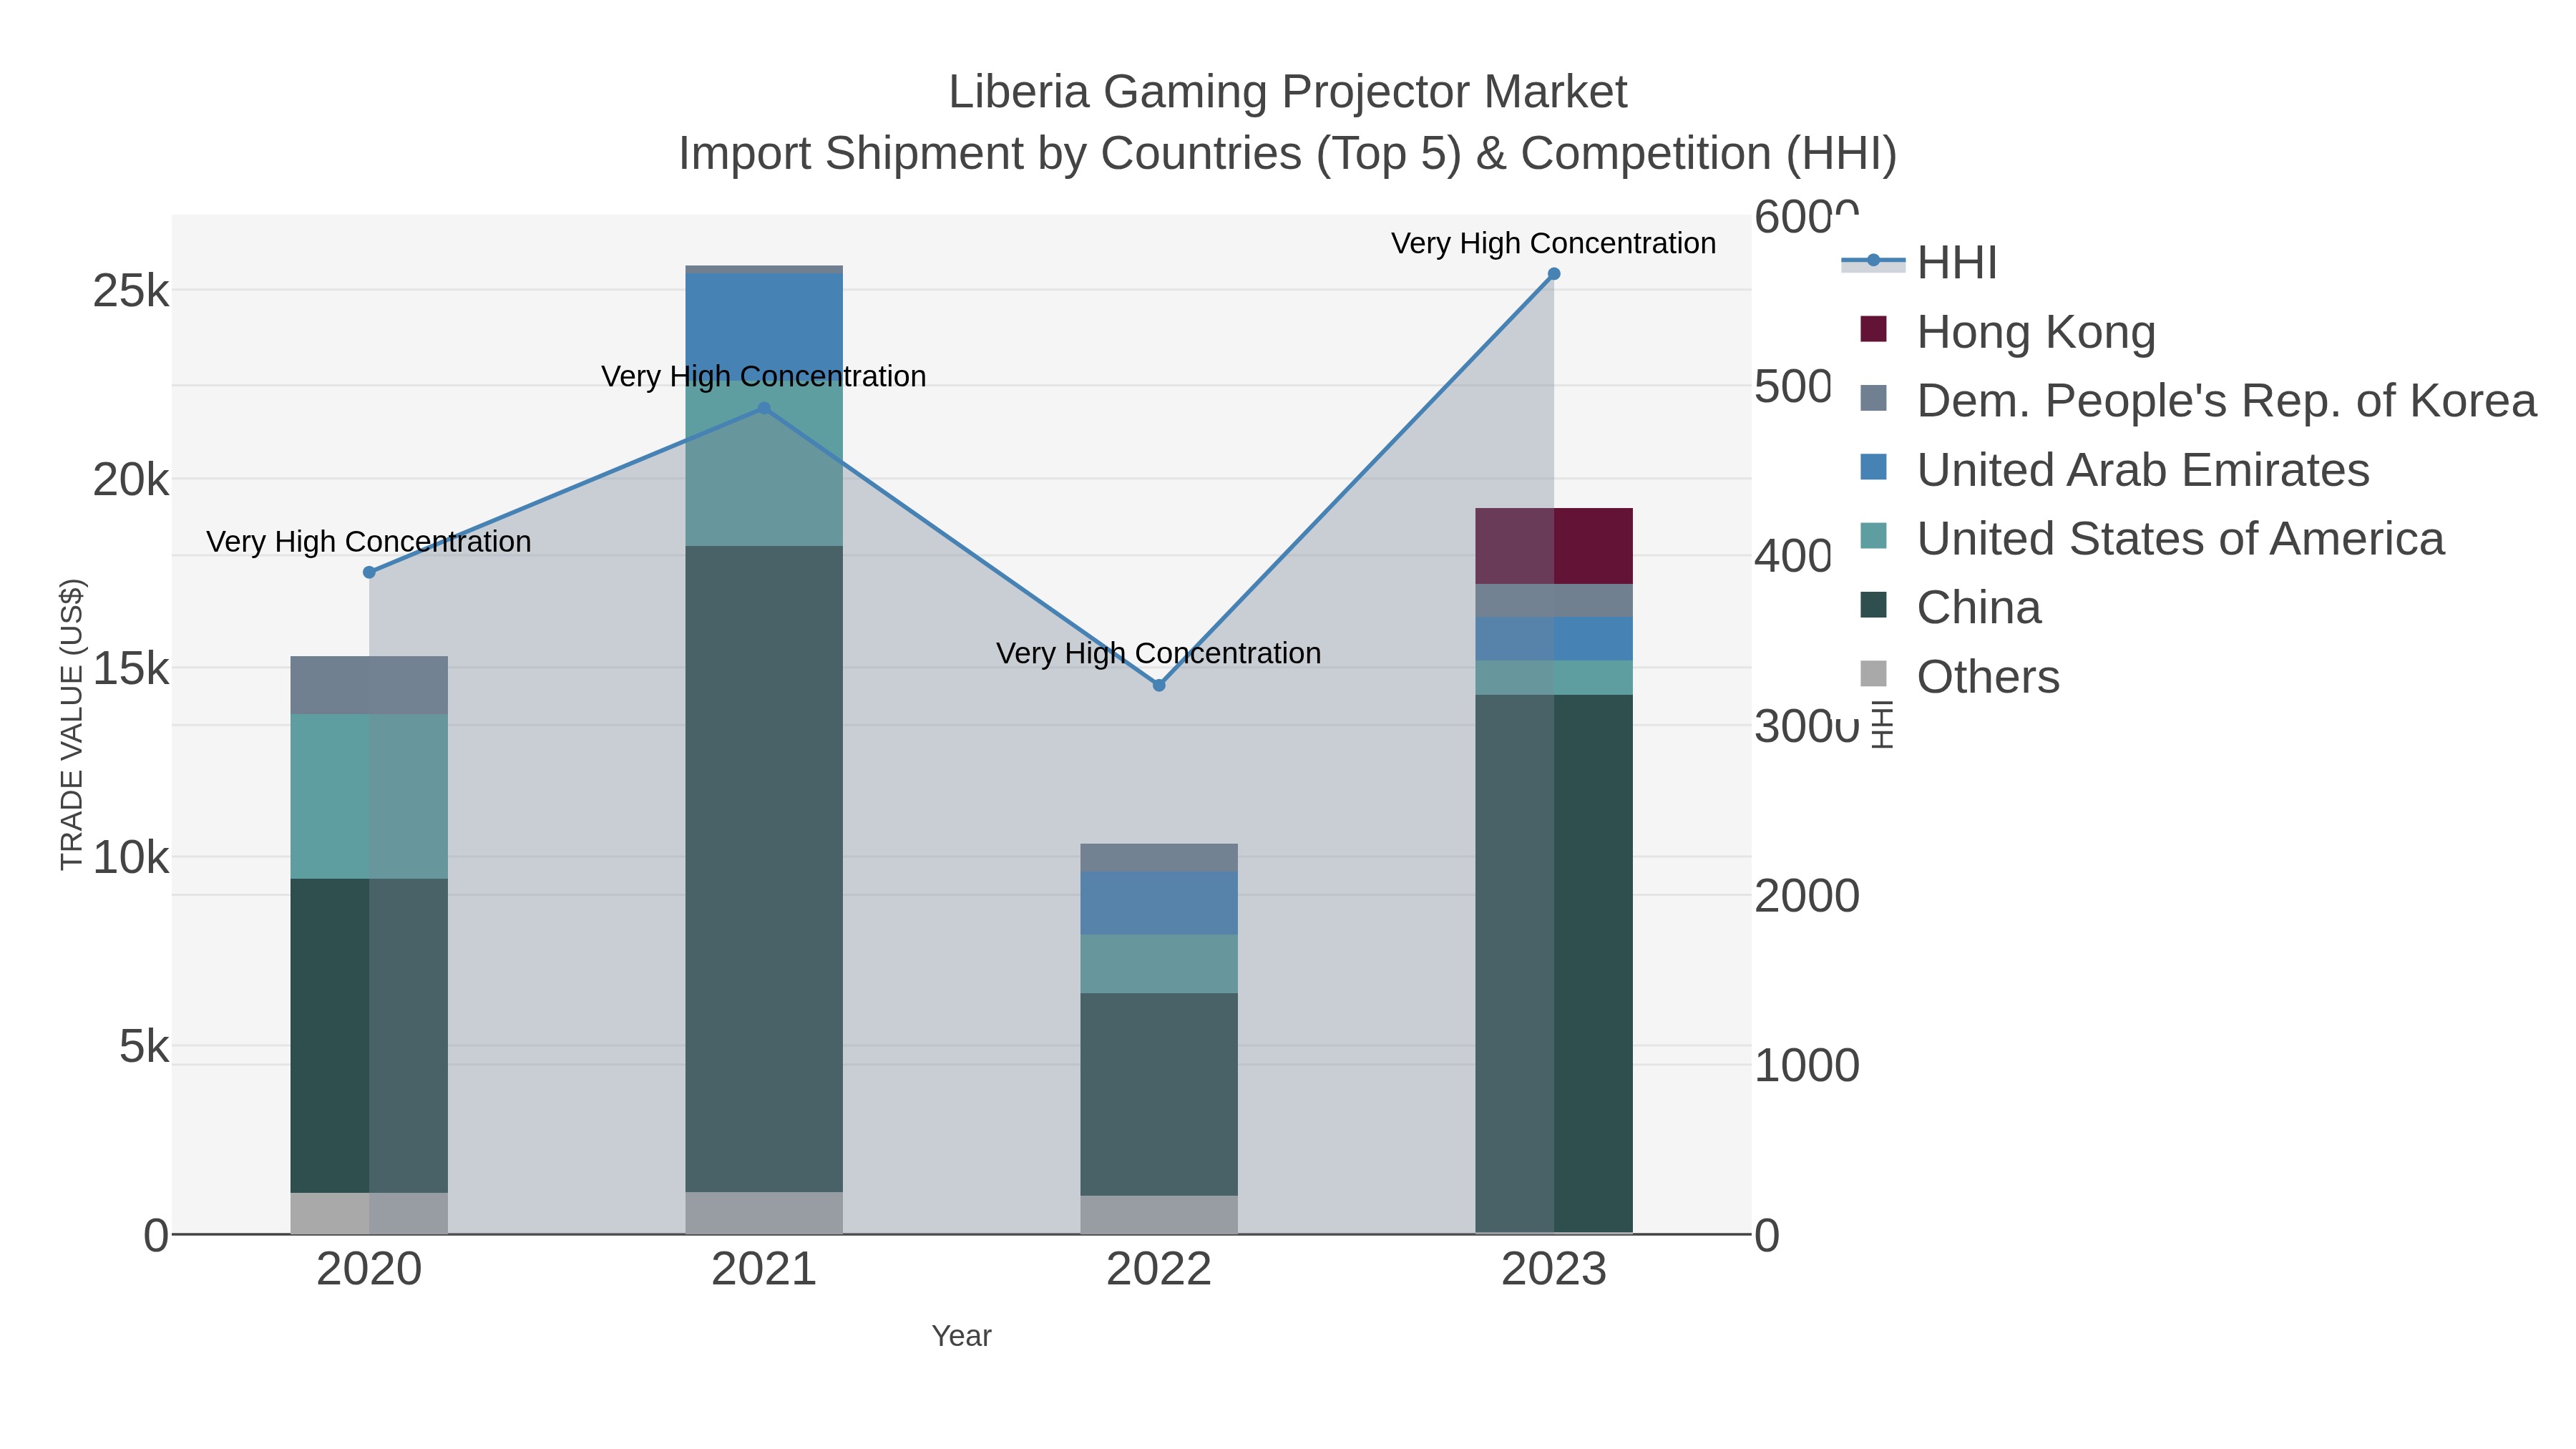
Task: Click the 'TRADE VALUE (US$)' axis title
Action: 72,724
